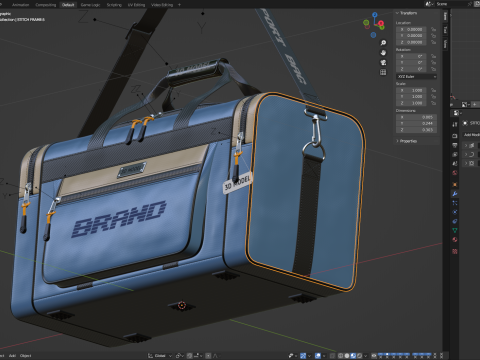Image resolution: width=480 pixels, height=360 pixels.
Task: Open the View Layer properties tab icon
Action: click(x=455, y=154)
